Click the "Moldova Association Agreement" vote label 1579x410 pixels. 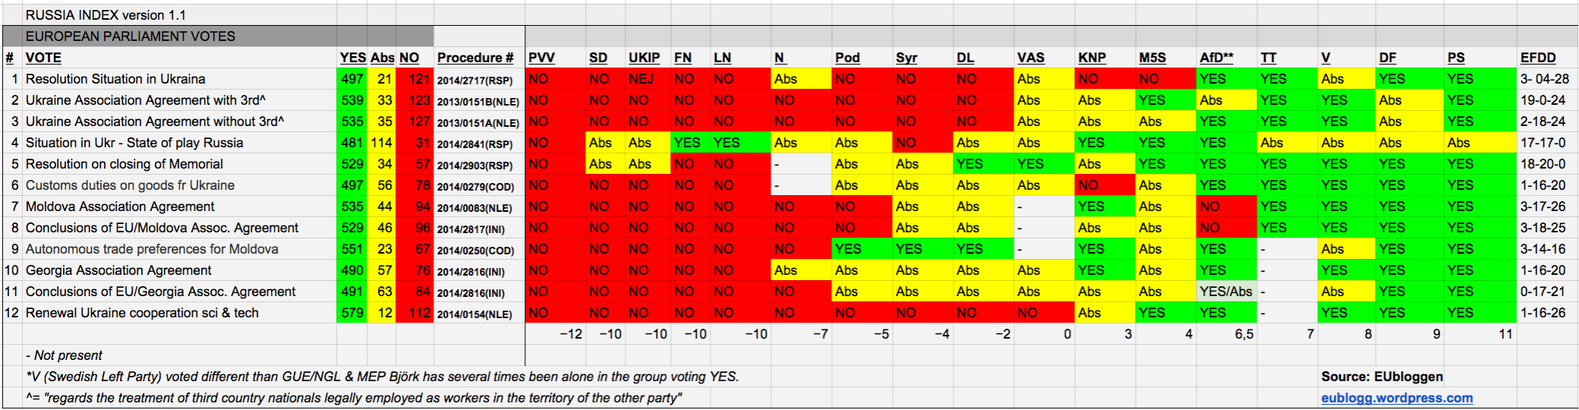pyautogui.click(x=120, y=207)
